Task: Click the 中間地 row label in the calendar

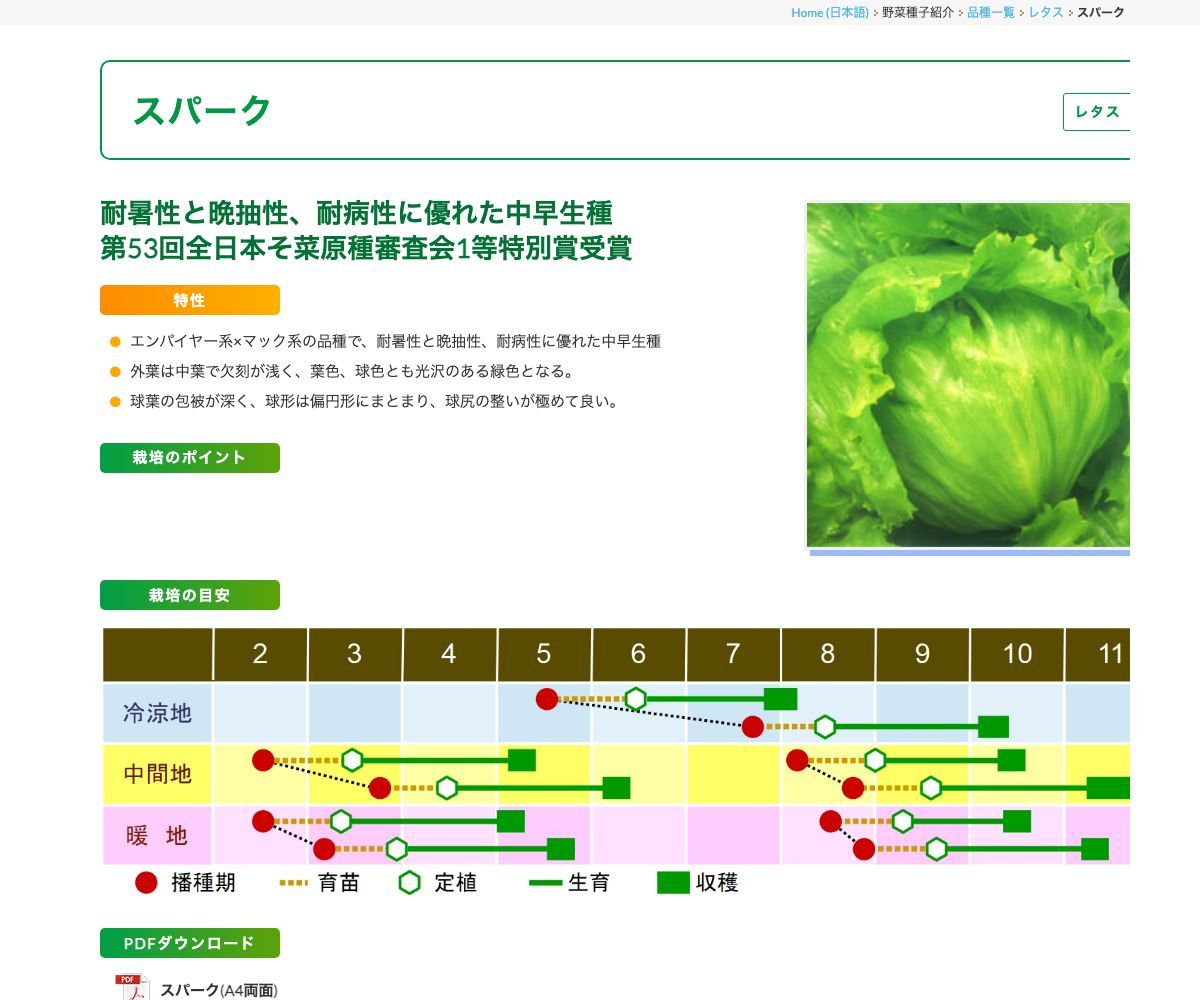Action: (x=155, y=773)
